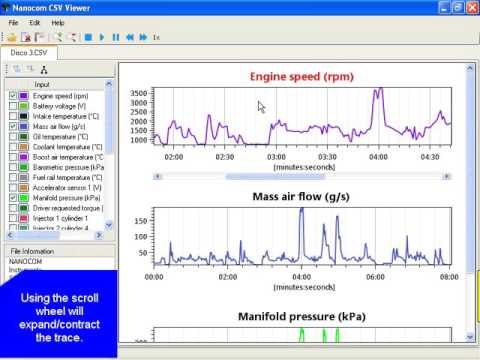Viewport: 480px width, 360px height.
Task: Click the input list scroll left arrow
Action: click(10, 235)
